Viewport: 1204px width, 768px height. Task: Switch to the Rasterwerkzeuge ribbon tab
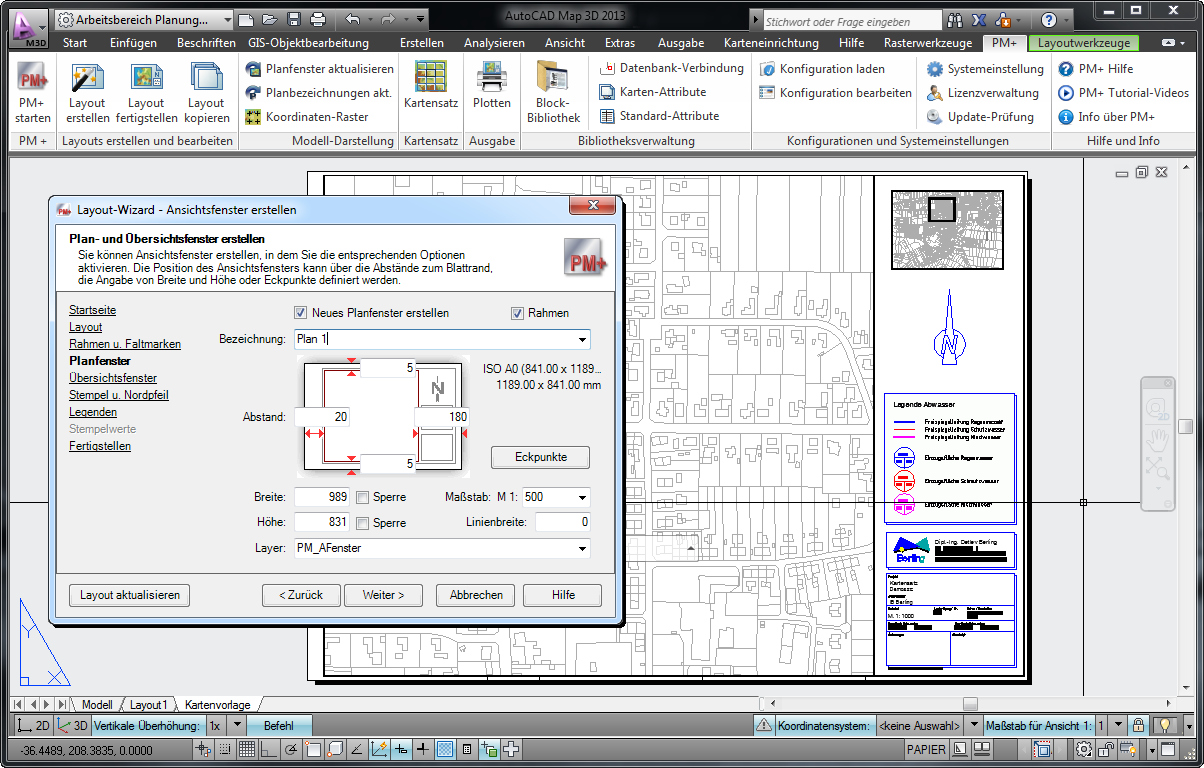930,43
